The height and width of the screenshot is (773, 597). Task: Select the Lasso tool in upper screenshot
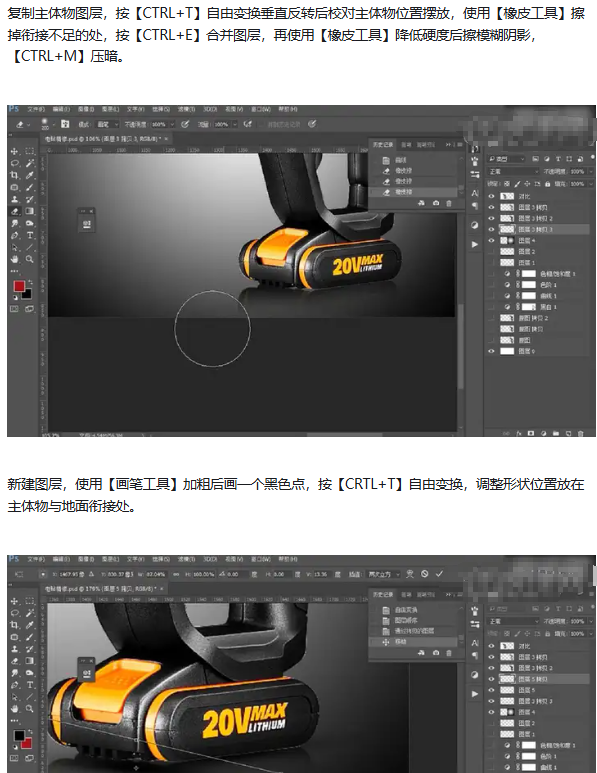pos(15,163)
